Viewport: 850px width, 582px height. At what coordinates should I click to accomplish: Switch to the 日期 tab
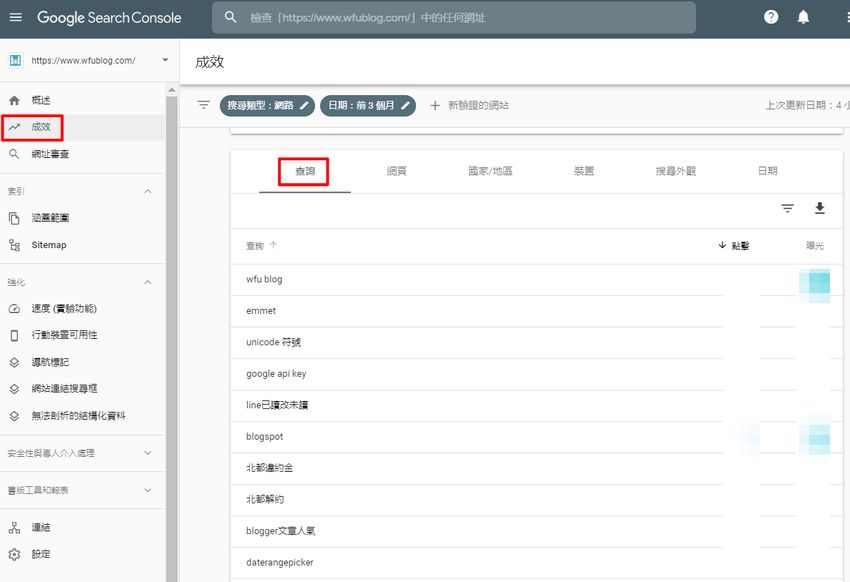click(x=767, y=171)
